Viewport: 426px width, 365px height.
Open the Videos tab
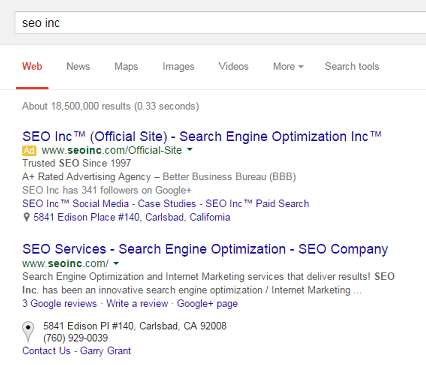click(x=234, y=66)
